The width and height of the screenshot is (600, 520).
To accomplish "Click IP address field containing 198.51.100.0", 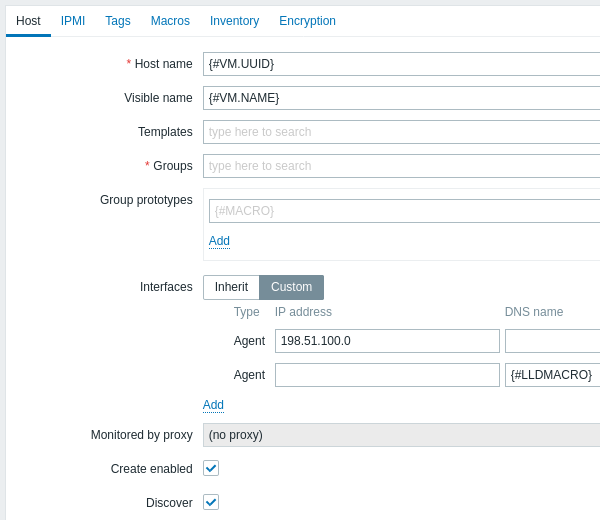I will click(x=386, y=341).
